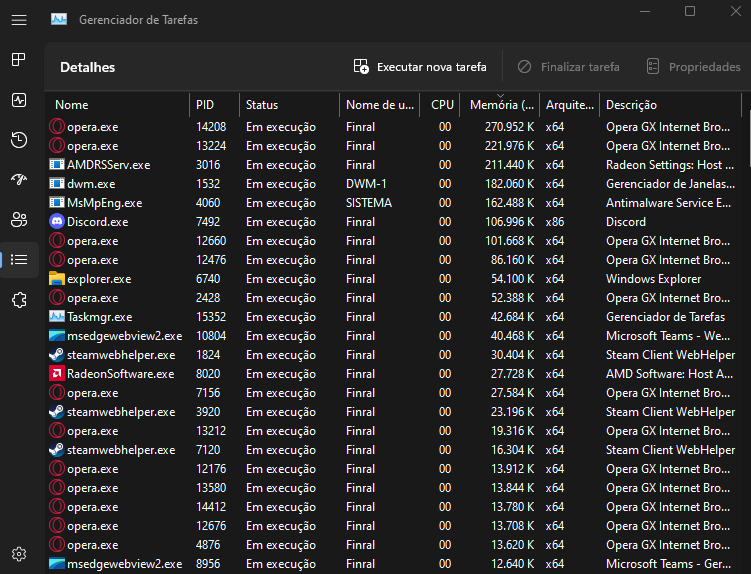
Task: Click the 270.952 K memory value
Action: (509, 126)
